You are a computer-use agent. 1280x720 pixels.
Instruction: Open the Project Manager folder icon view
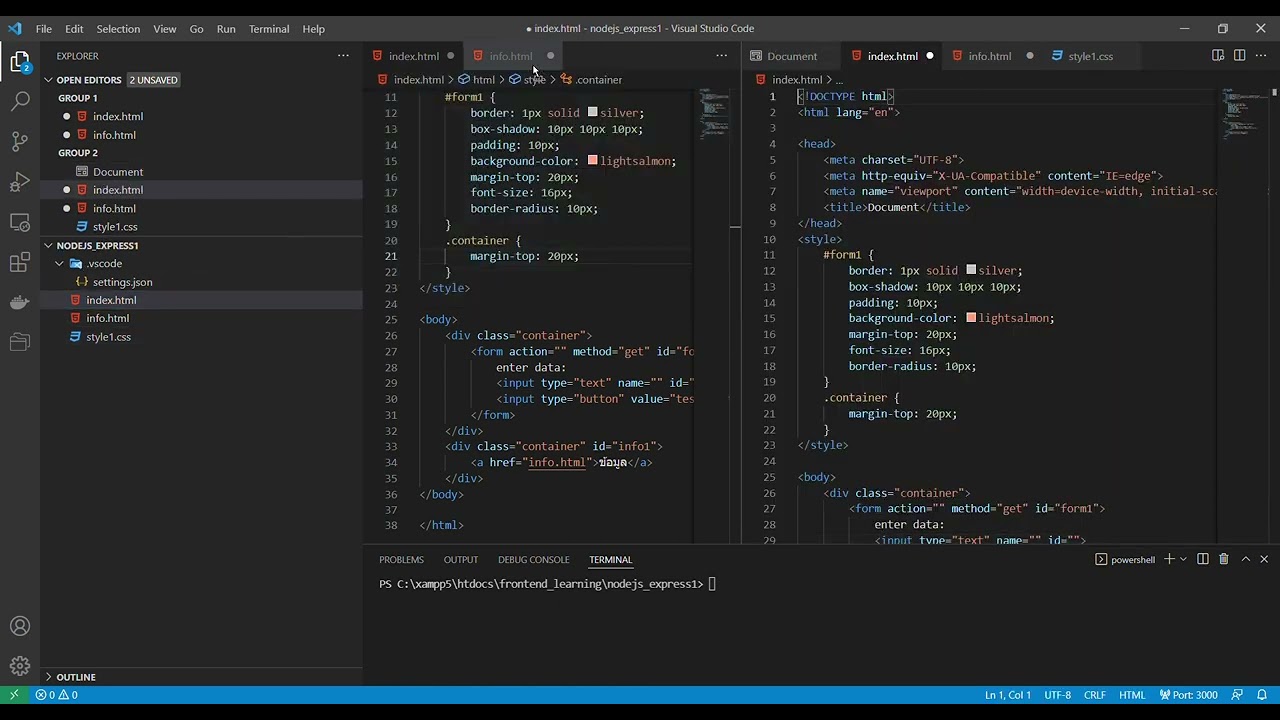click(x=20, y=342)
